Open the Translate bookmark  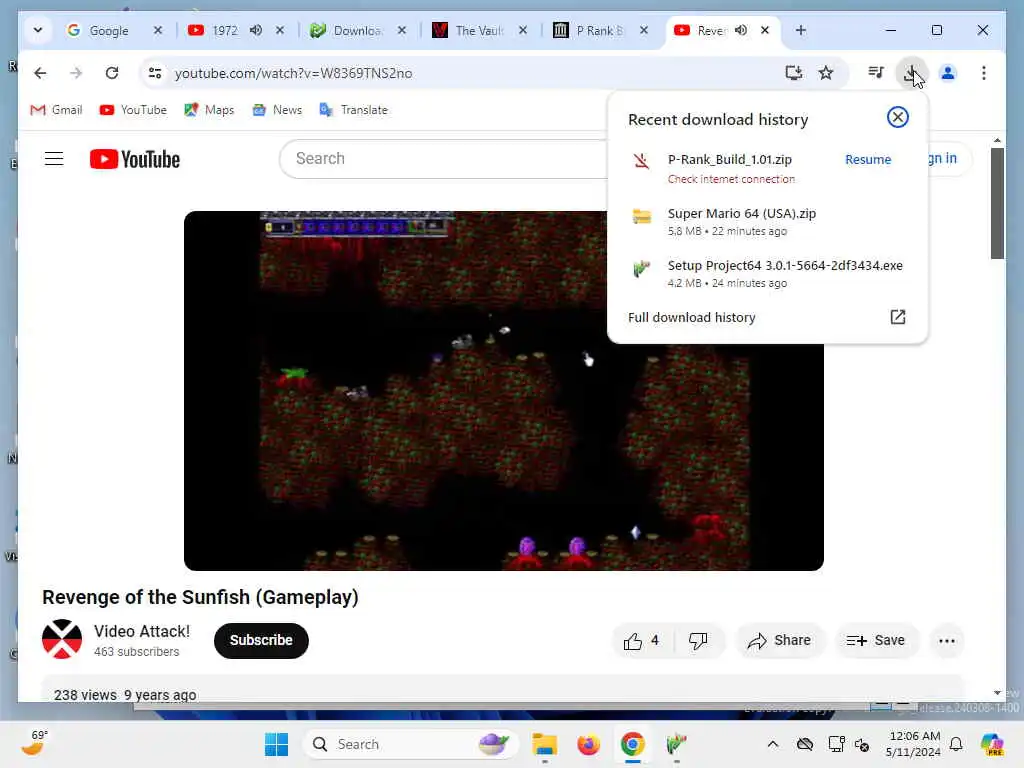click(x=353, y=110)
